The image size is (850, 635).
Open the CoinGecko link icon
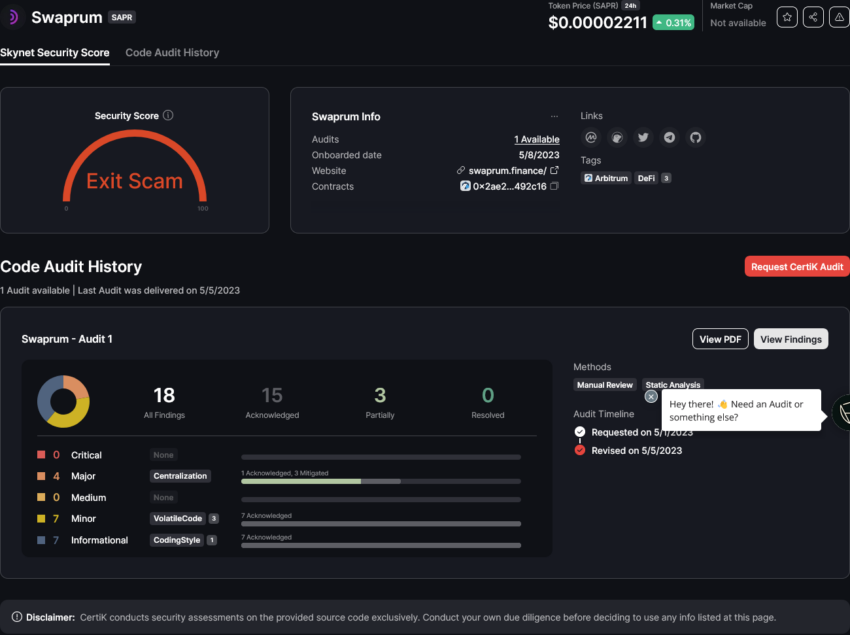coord(617,138)
